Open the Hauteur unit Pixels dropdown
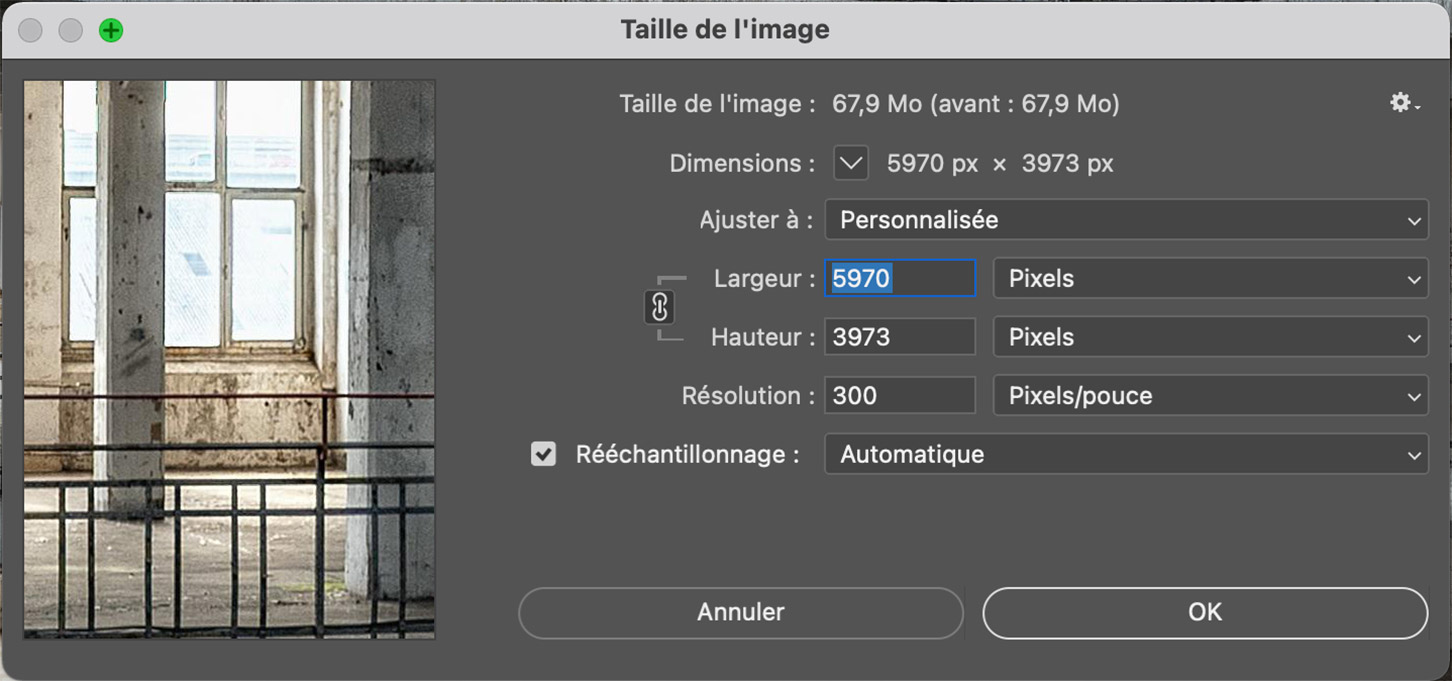Screen dimensions: 1452x681 1210,338
